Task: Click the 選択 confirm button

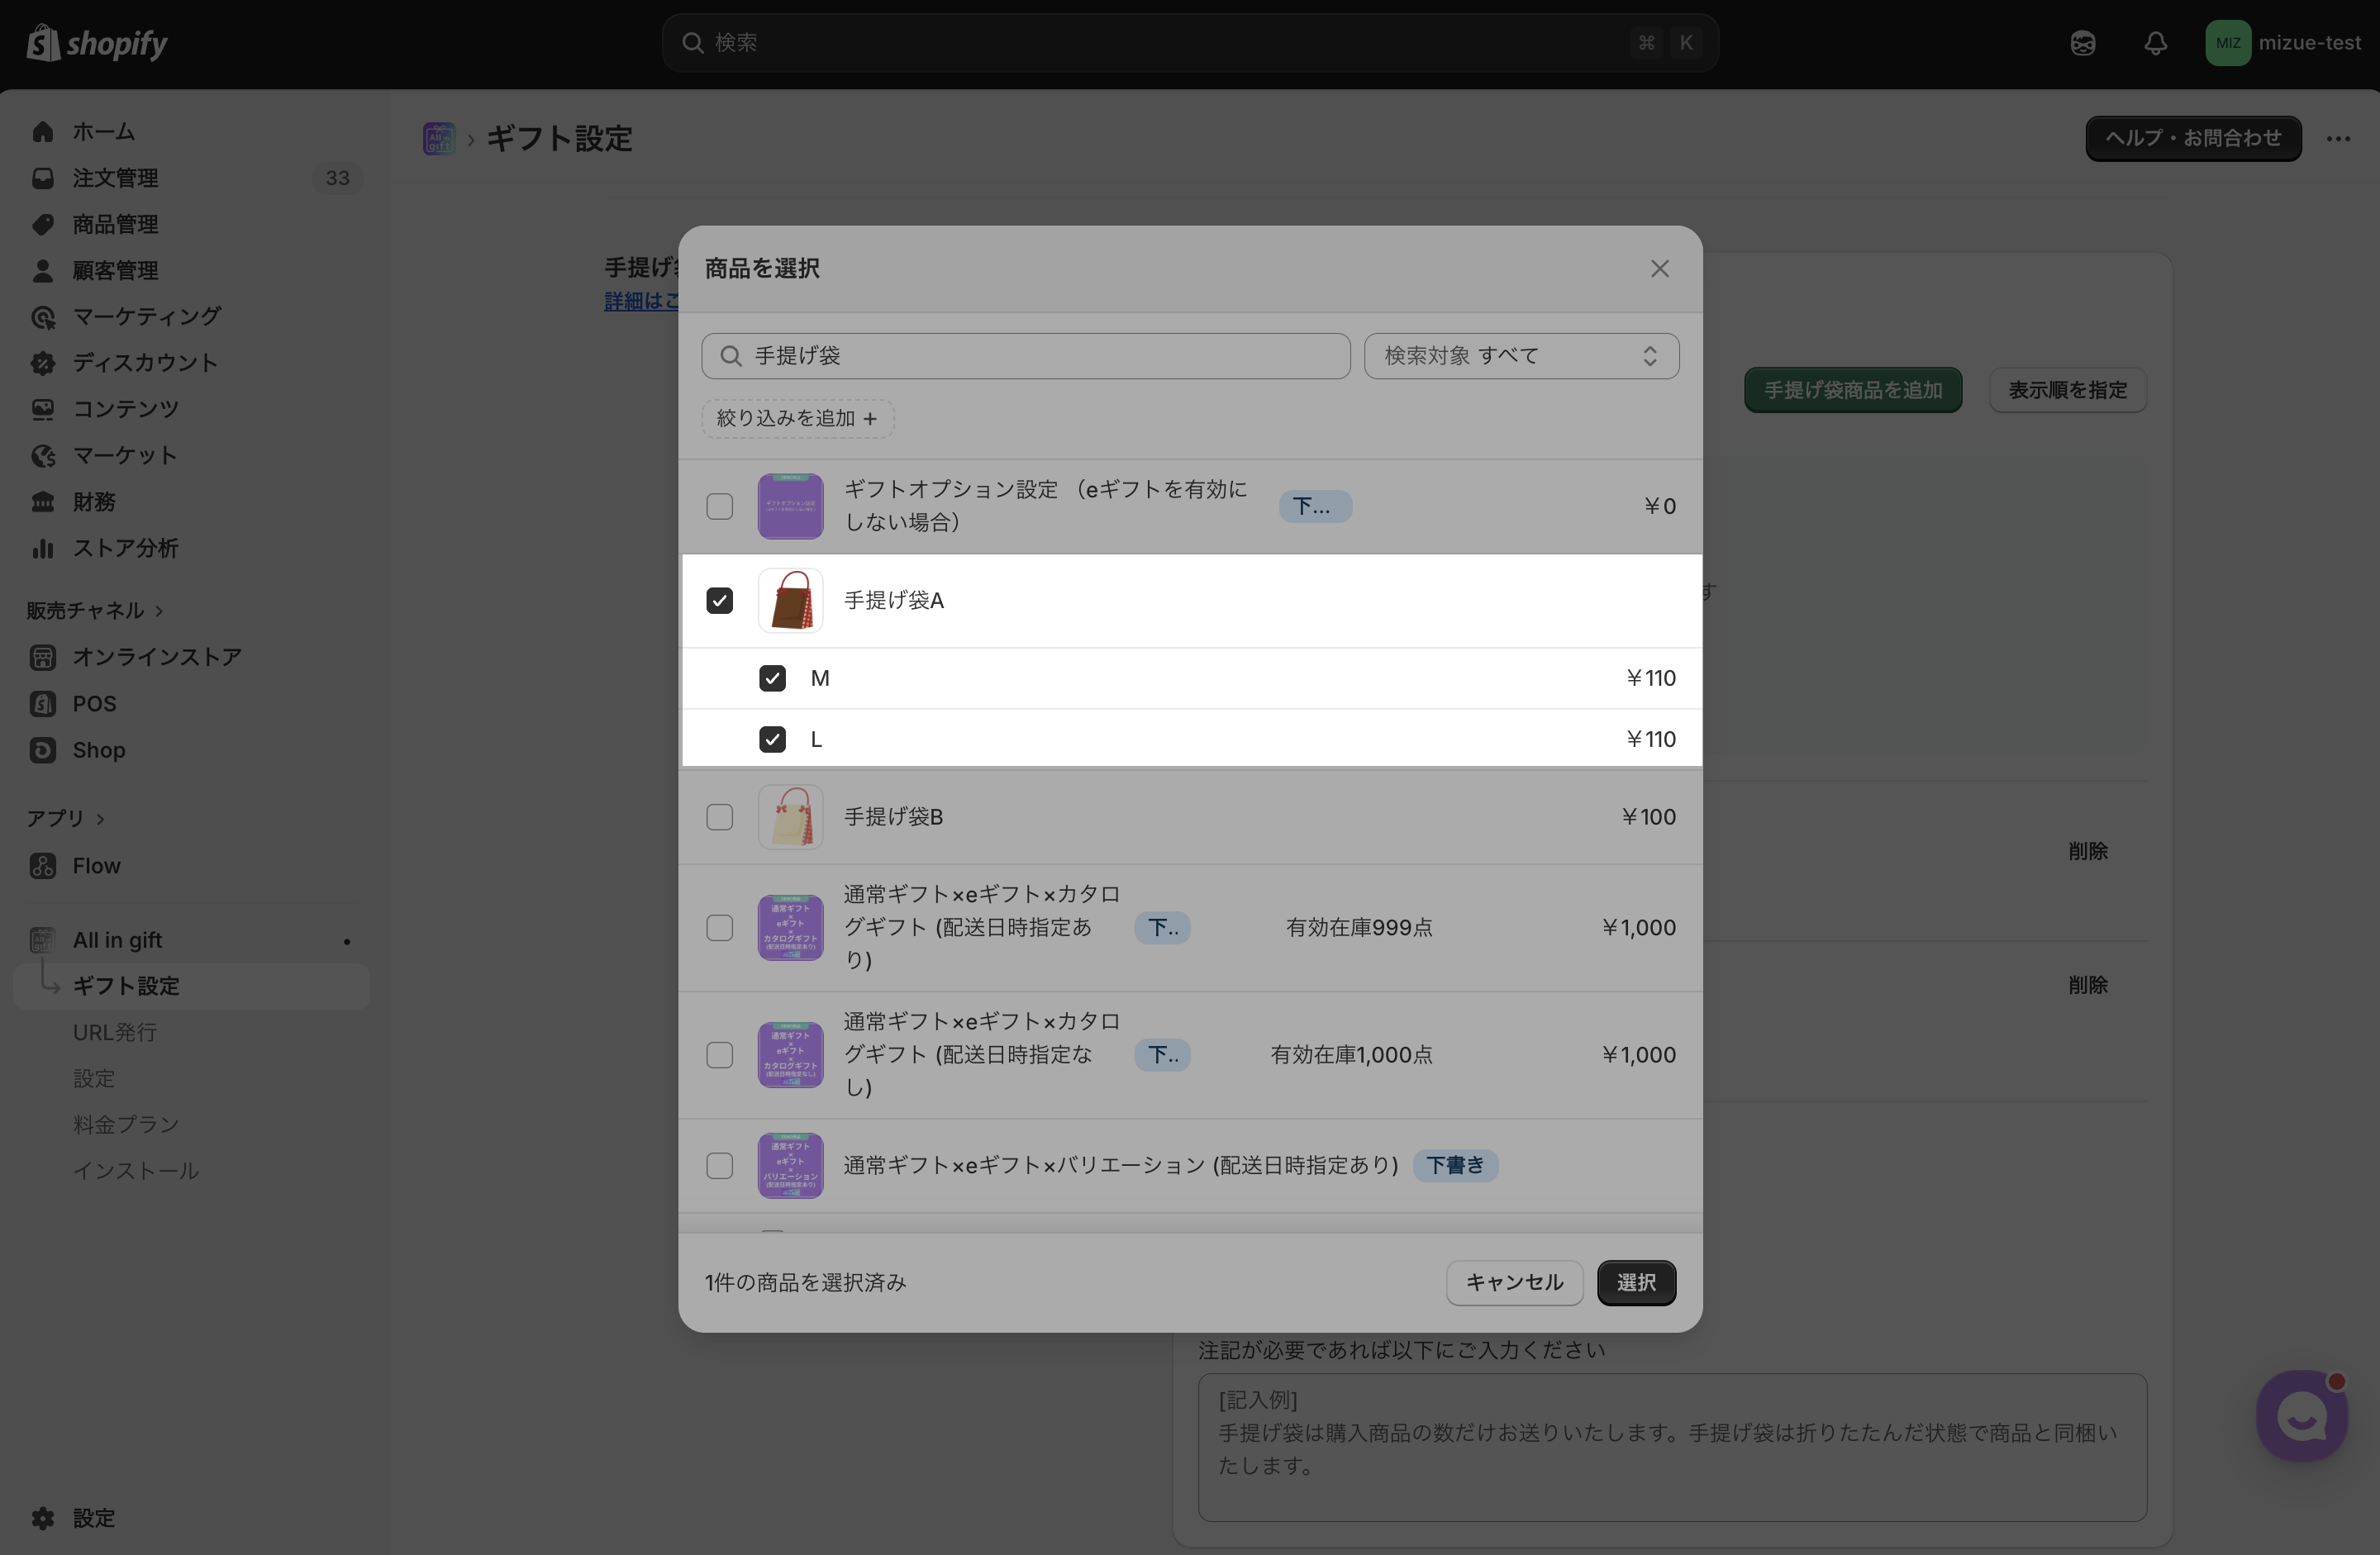Action: coord(1635,1282)
